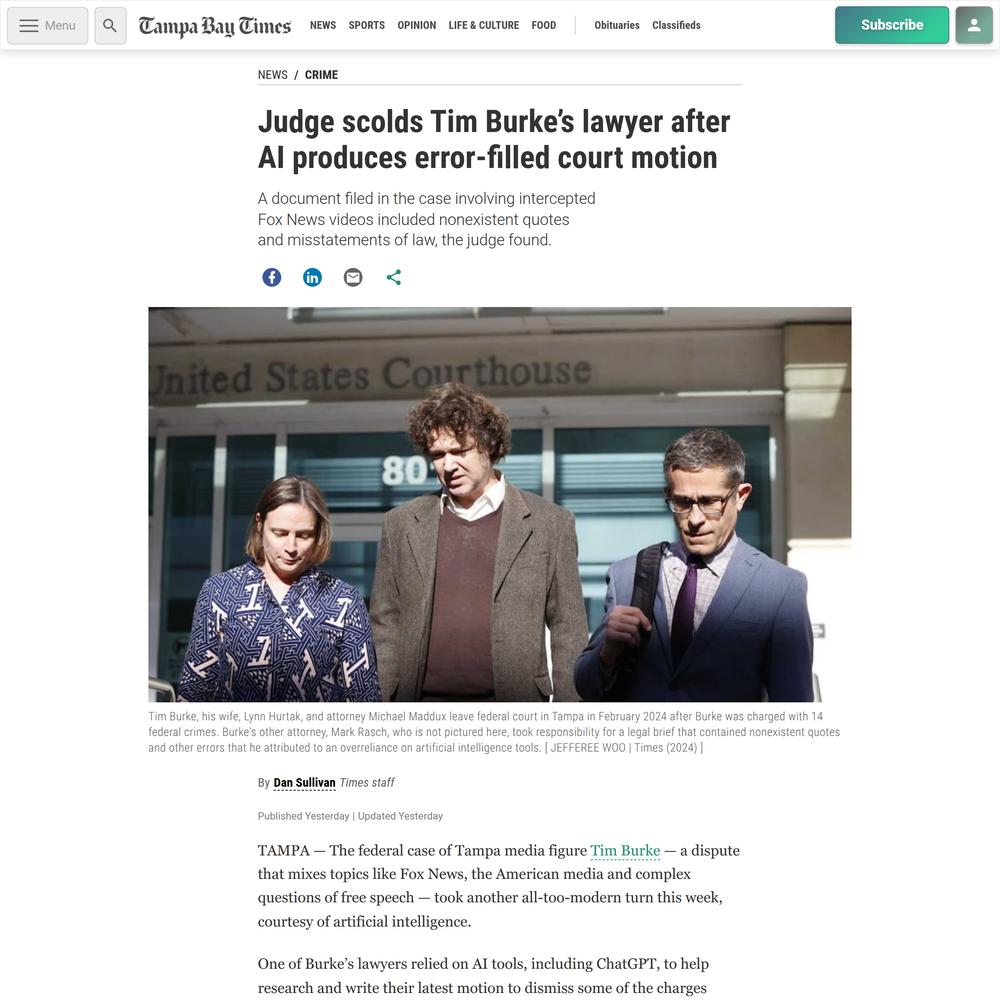Open the green share icon
1000x1000 pixels.
(394, 277)
